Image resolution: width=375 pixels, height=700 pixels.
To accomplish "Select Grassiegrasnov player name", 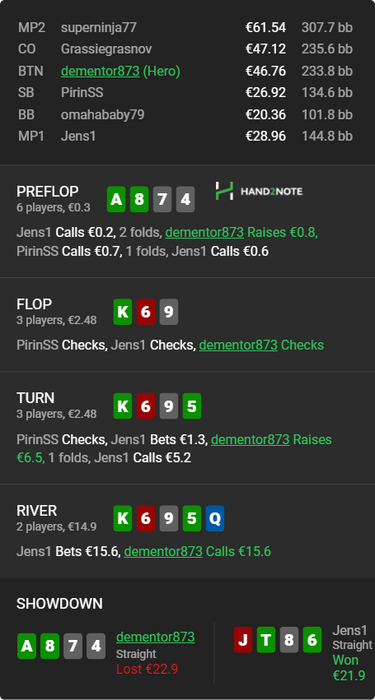I will coord(104,49).
